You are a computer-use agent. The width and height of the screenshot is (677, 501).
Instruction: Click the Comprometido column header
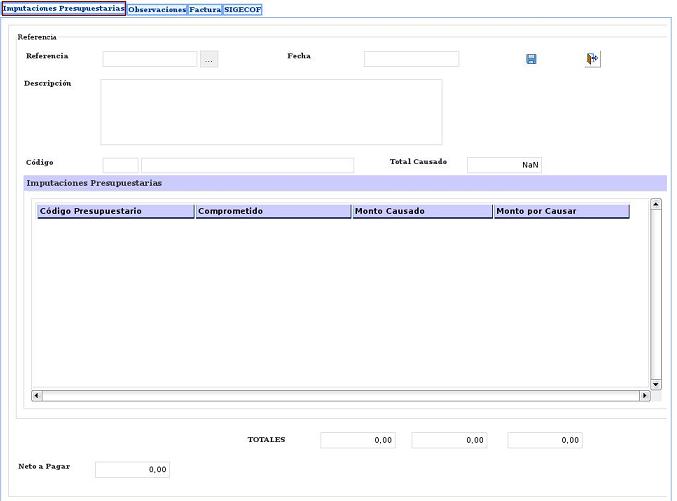pos(273,211)
